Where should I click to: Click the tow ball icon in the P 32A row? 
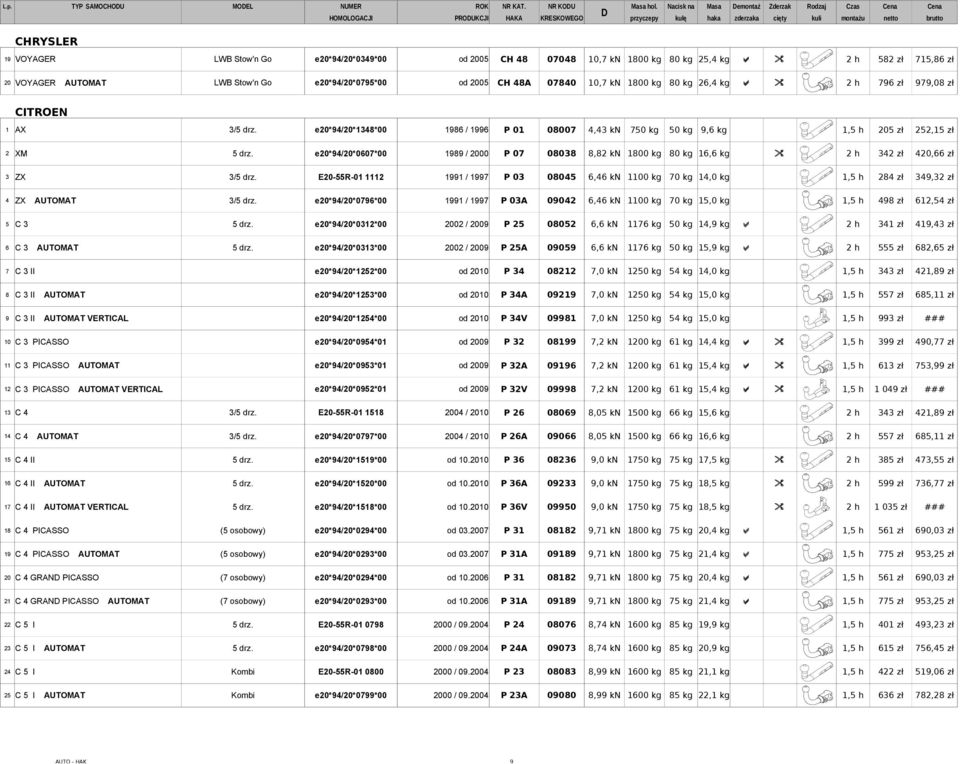pos(816,365)
